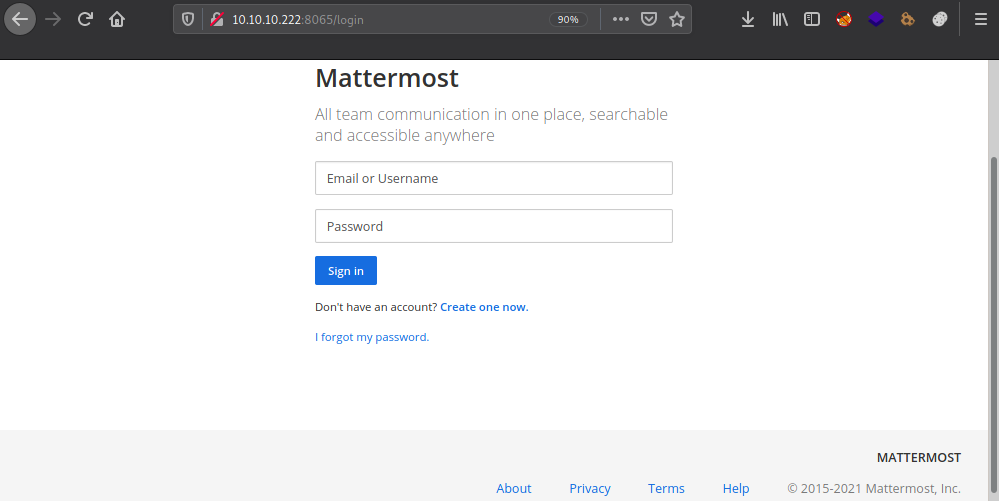Open the tracking protection shield icon
Image resolution: width=999 pixels, height=501 pixels.
tap(188, 19)
